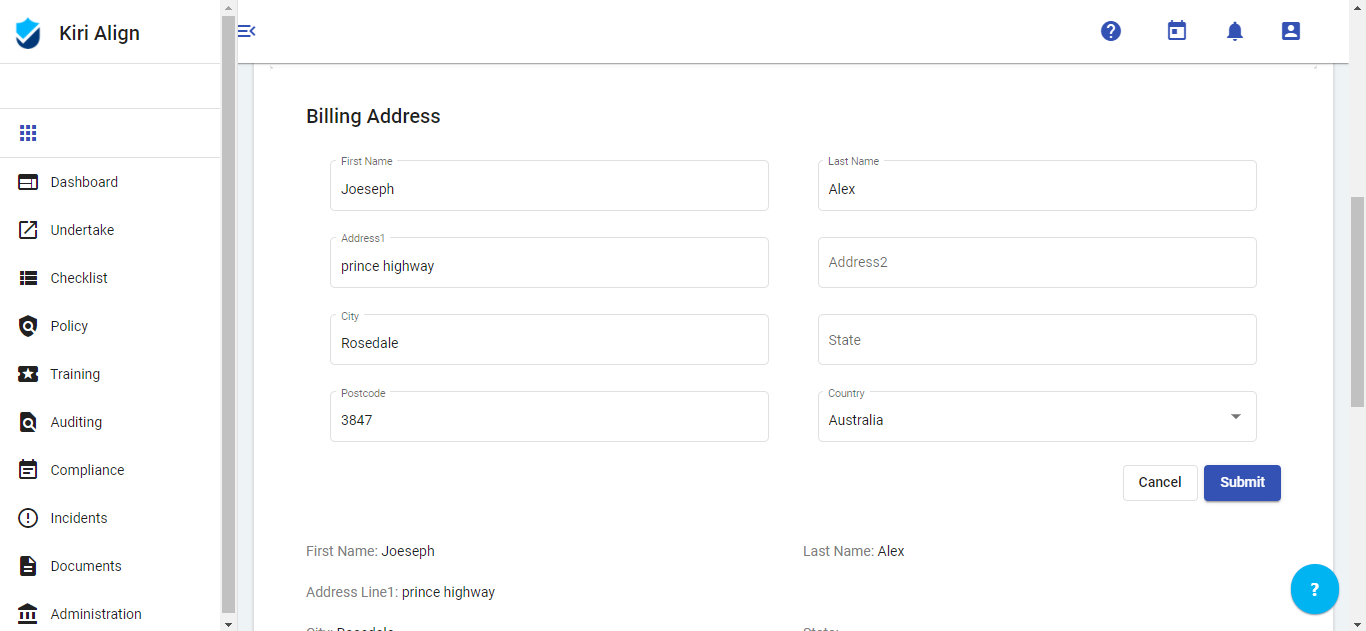The height and width of the screenshot is (631, 1366).
Task: Open Auditing menu item
Action: [x=110, y=422]
